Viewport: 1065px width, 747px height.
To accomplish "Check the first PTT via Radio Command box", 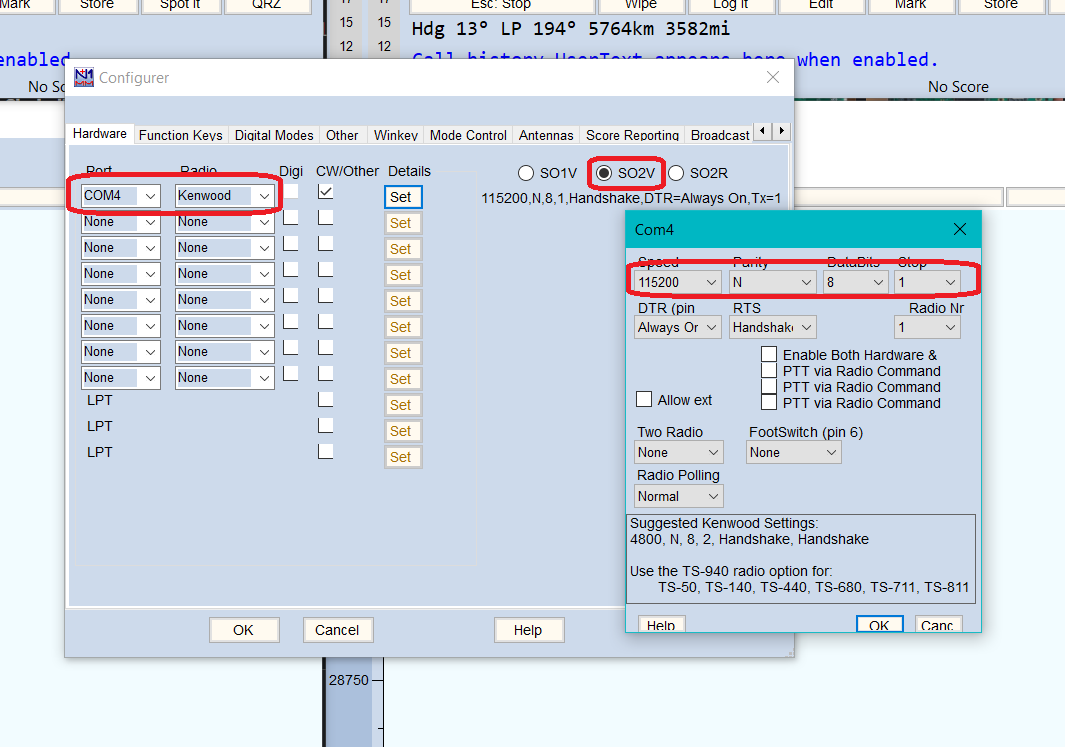I will click(769, 371).
